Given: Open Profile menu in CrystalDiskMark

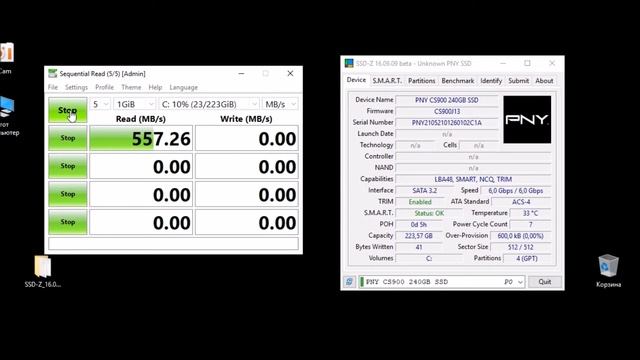Looking at the screenshot, I should [104, 87].
